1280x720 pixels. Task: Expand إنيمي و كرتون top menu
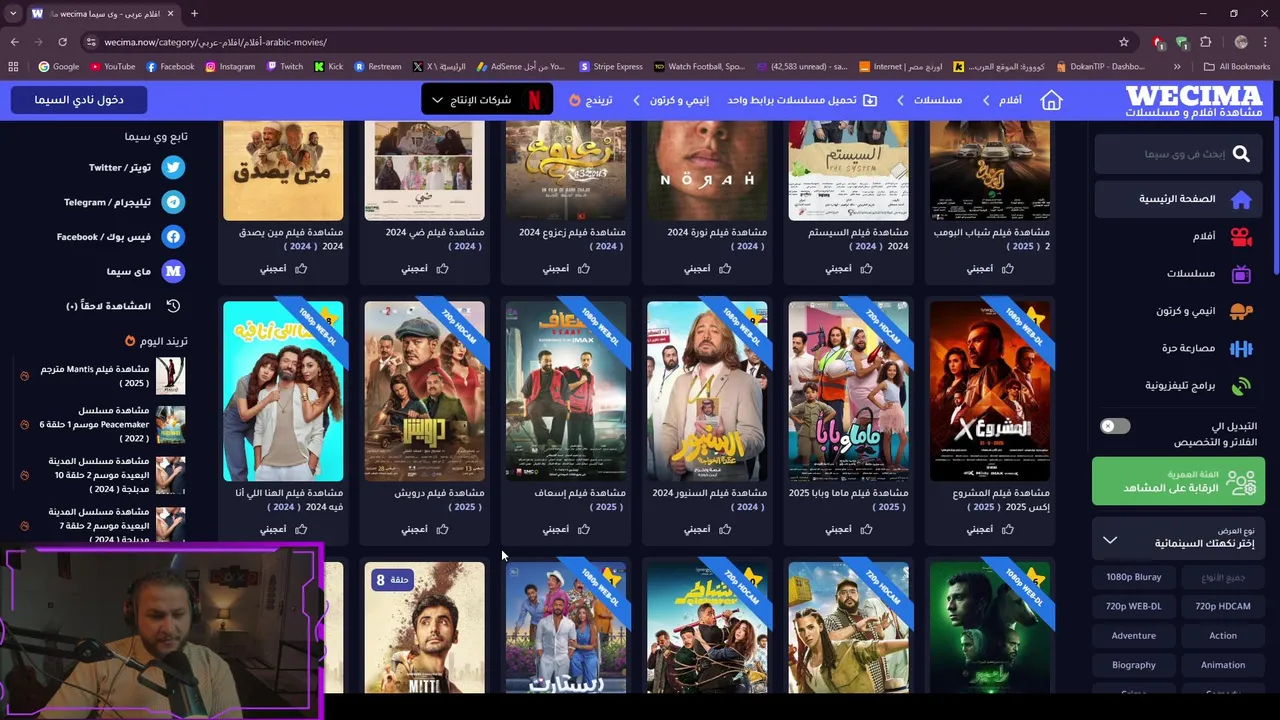pos(670,100)
